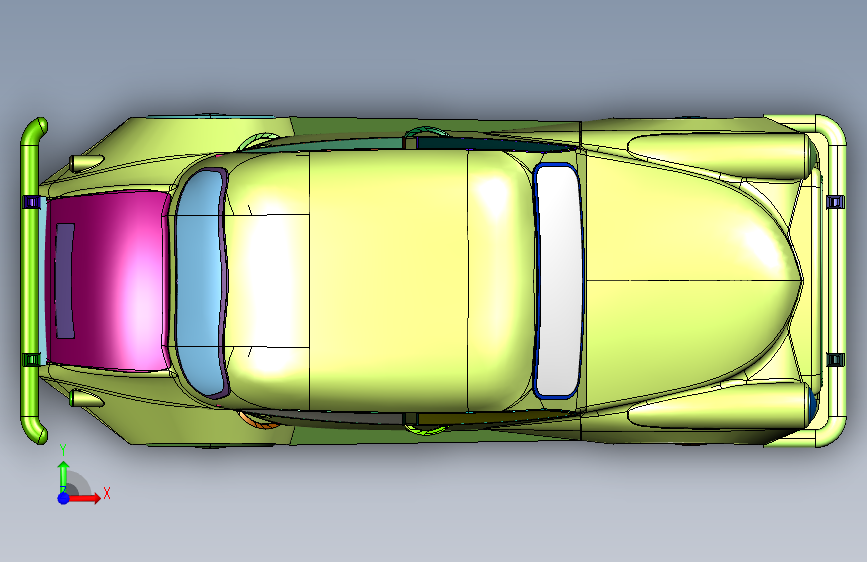This screenshot has height=562, width=867.
Task: Click the blue origin ball of the triad
Action: pos(64,498)
